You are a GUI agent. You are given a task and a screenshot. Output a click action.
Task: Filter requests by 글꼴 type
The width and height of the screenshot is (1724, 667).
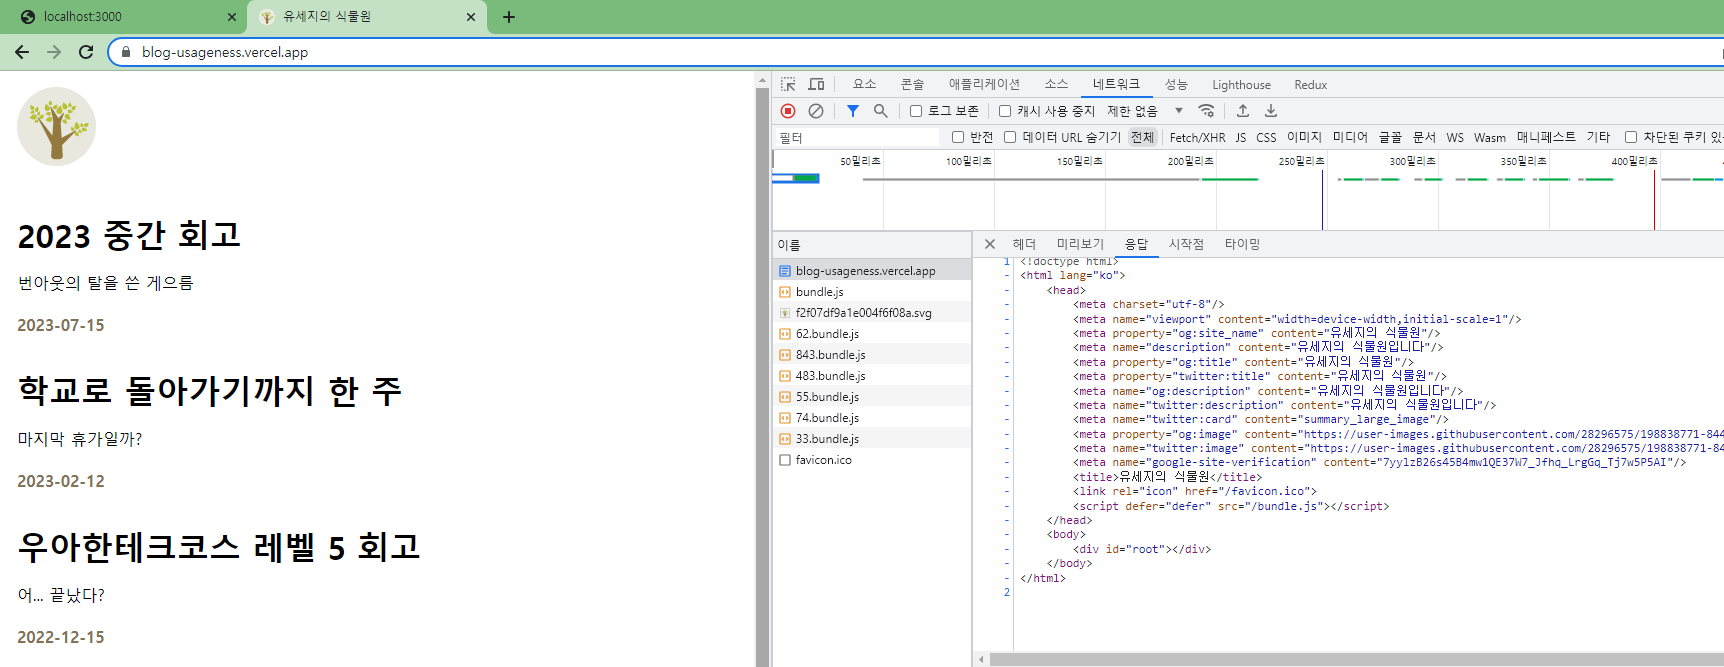(x=1390, y=137)
